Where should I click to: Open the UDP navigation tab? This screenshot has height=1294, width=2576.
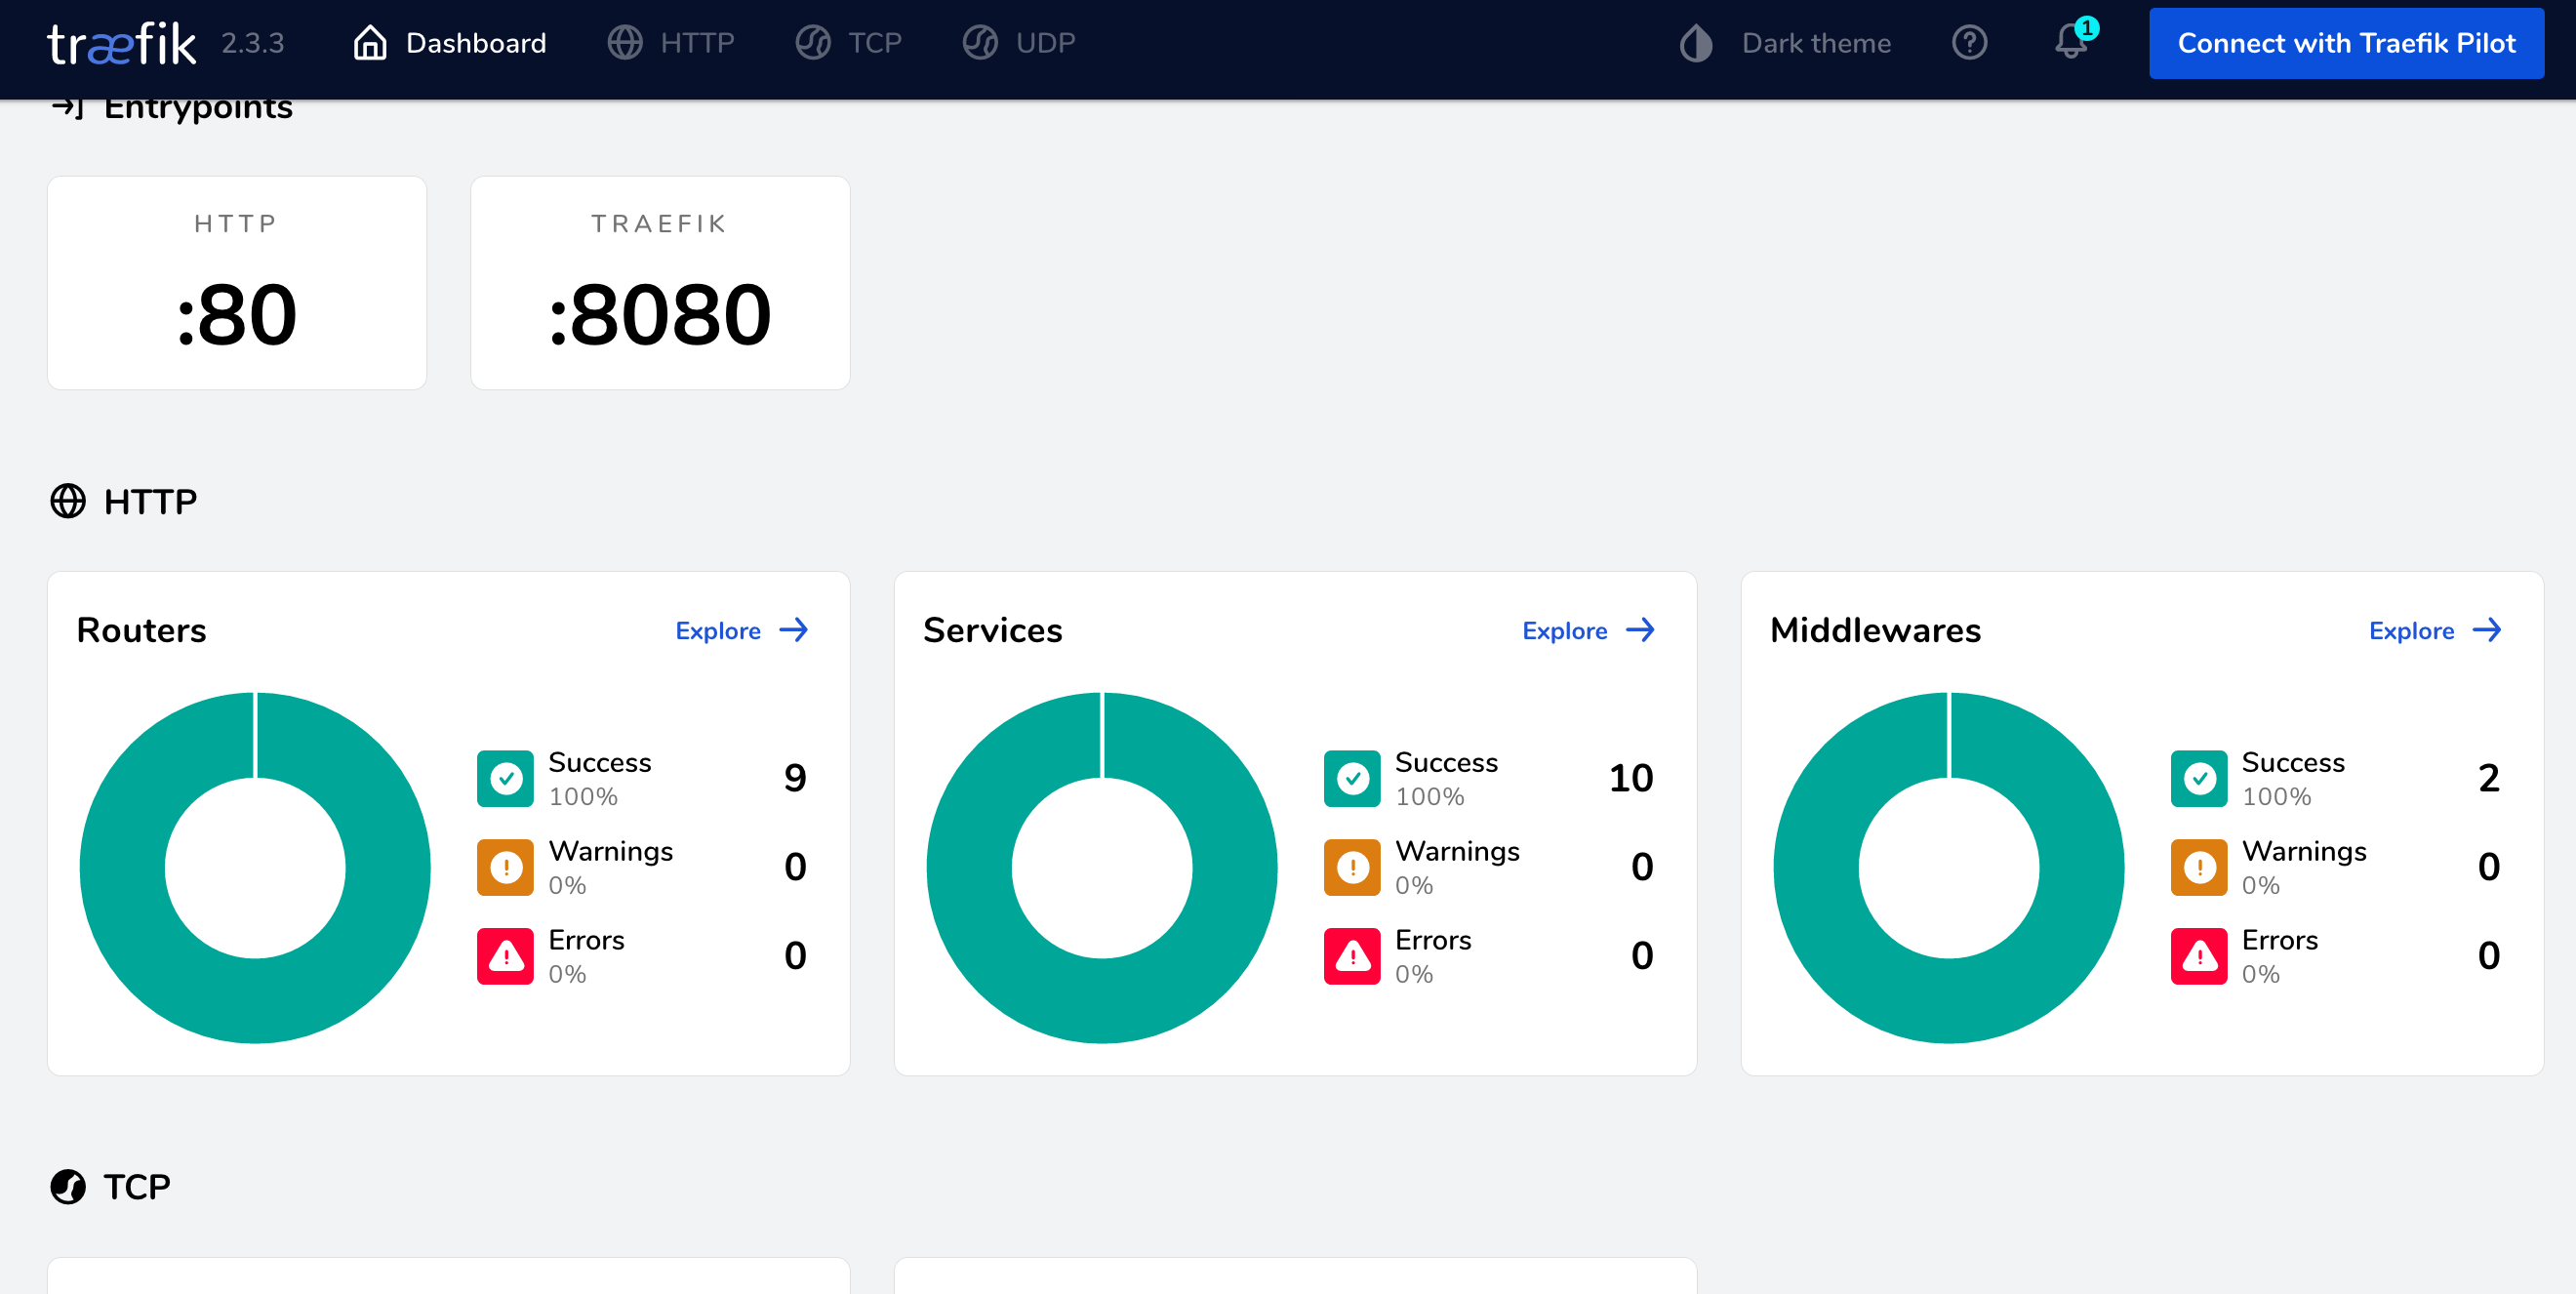point(1019,43)
